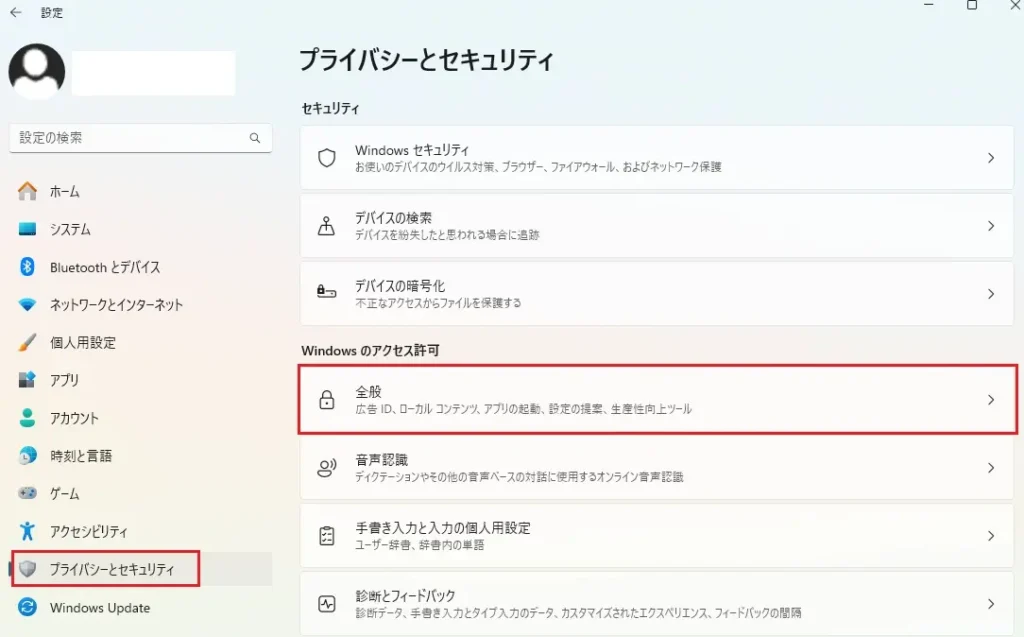
Task: Click the デバイスの検索 locator icon
Action: (327, 225)
